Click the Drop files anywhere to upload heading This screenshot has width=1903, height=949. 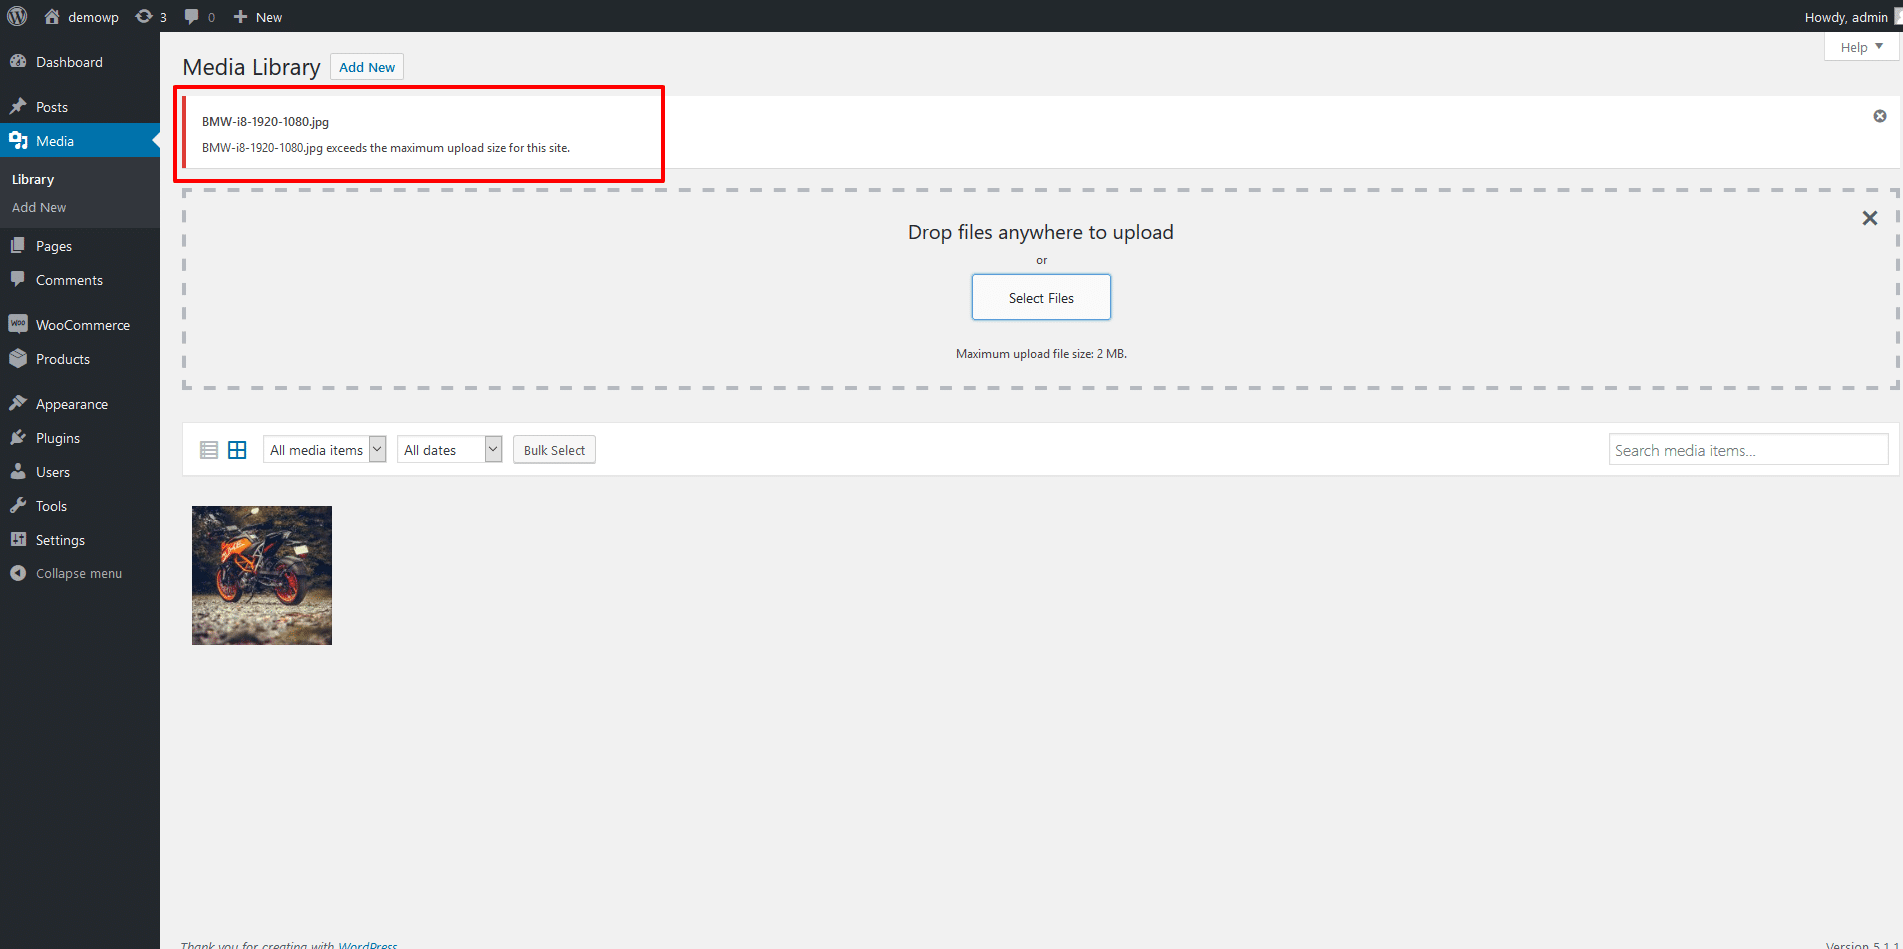click(1041, 232)
